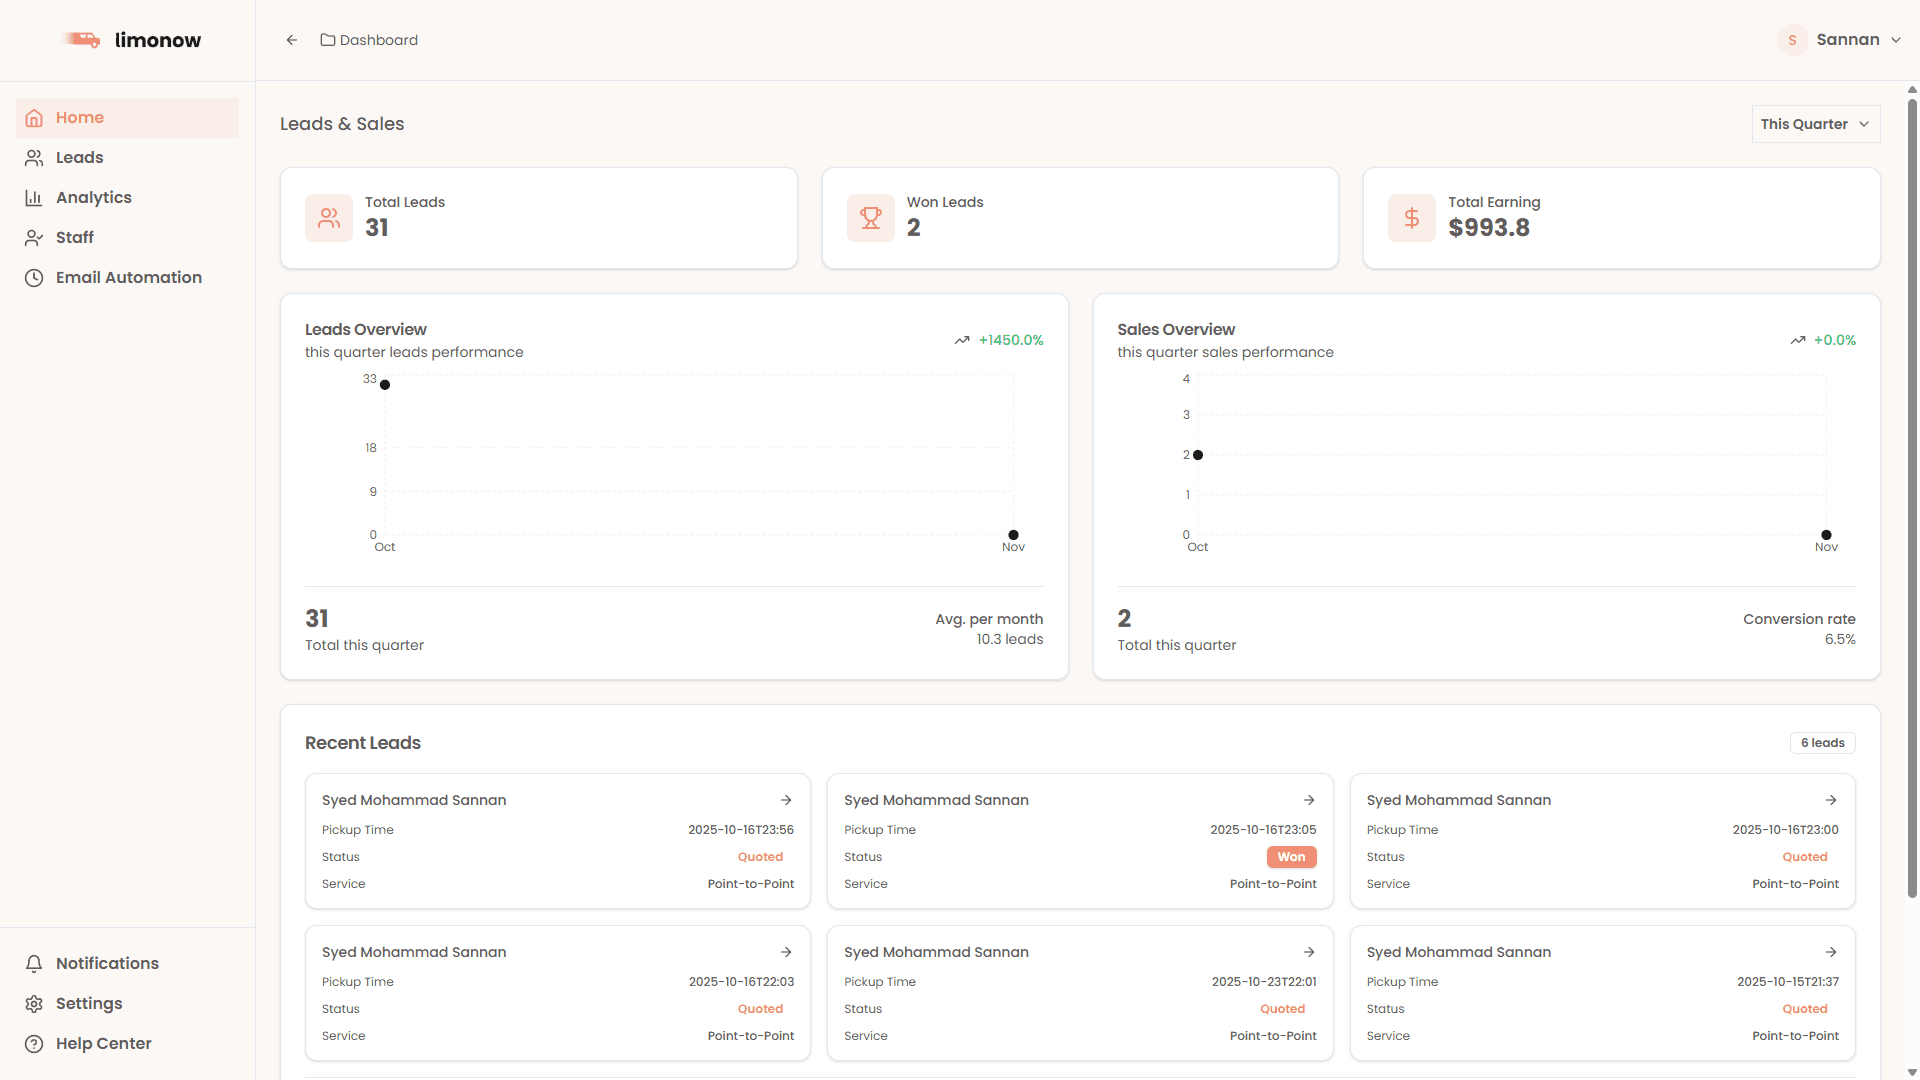Click the Nov data point on Leads Overview chart

[x=1013, y=535]
